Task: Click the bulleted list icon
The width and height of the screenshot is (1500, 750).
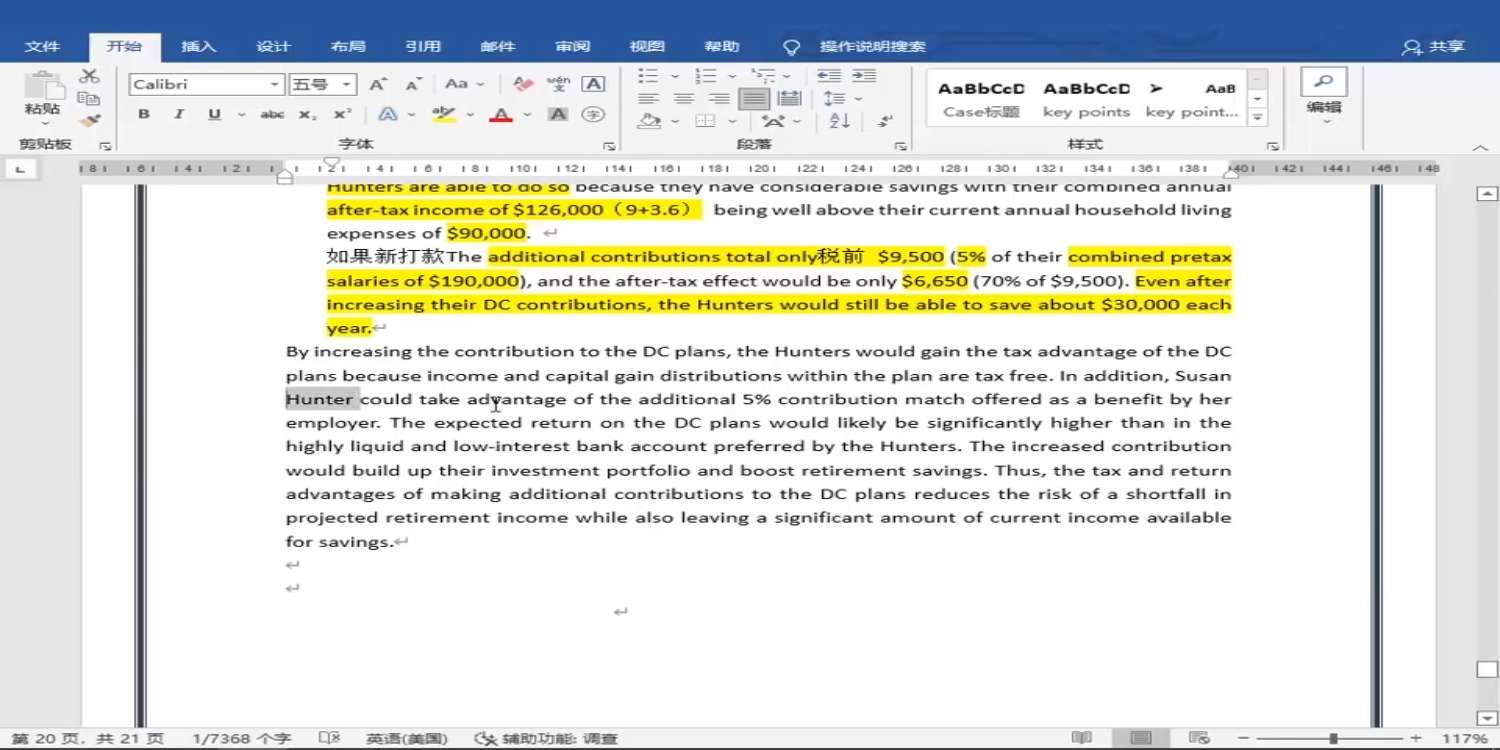Action: click(649, 76)
